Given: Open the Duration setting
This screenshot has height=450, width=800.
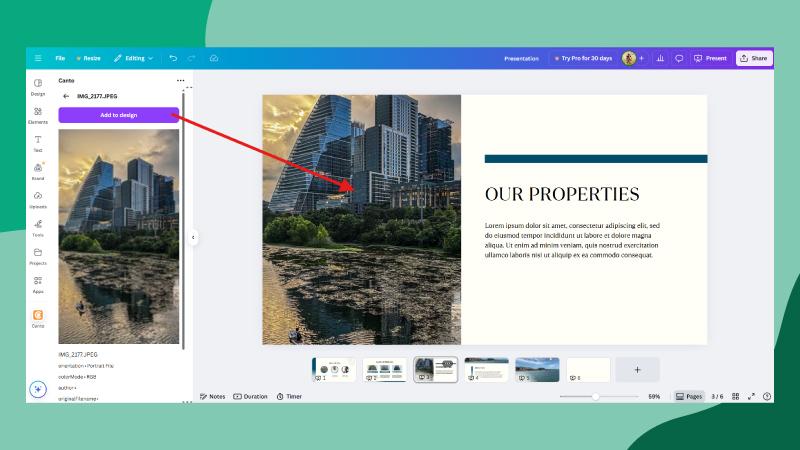Looking at the screenshot, I should [x=250, y=396].
